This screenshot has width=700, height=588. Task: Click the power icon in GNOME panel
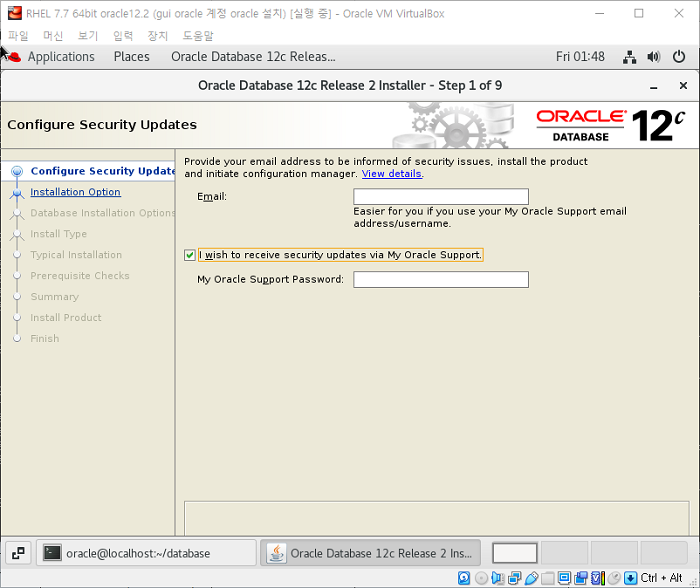pos(677,57)
